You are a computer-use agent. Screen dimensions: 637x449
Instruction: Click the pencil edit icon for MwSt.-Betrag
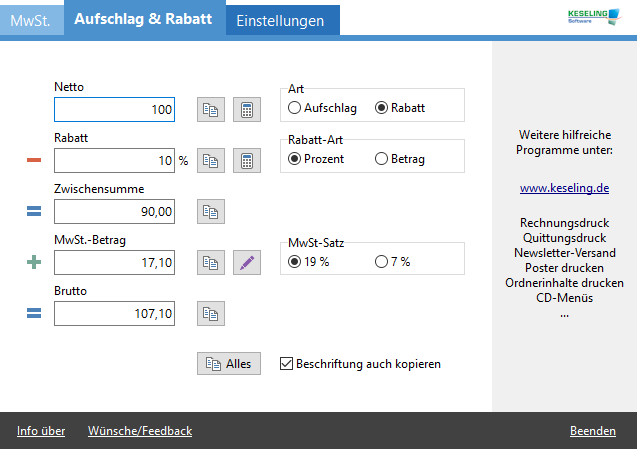pos(247,262)
